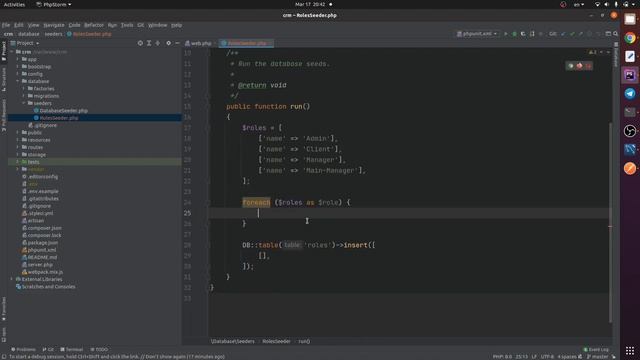This screenshot has width=640, height=360.
Task: Expand the bootstrap folder
Action: 18,67
